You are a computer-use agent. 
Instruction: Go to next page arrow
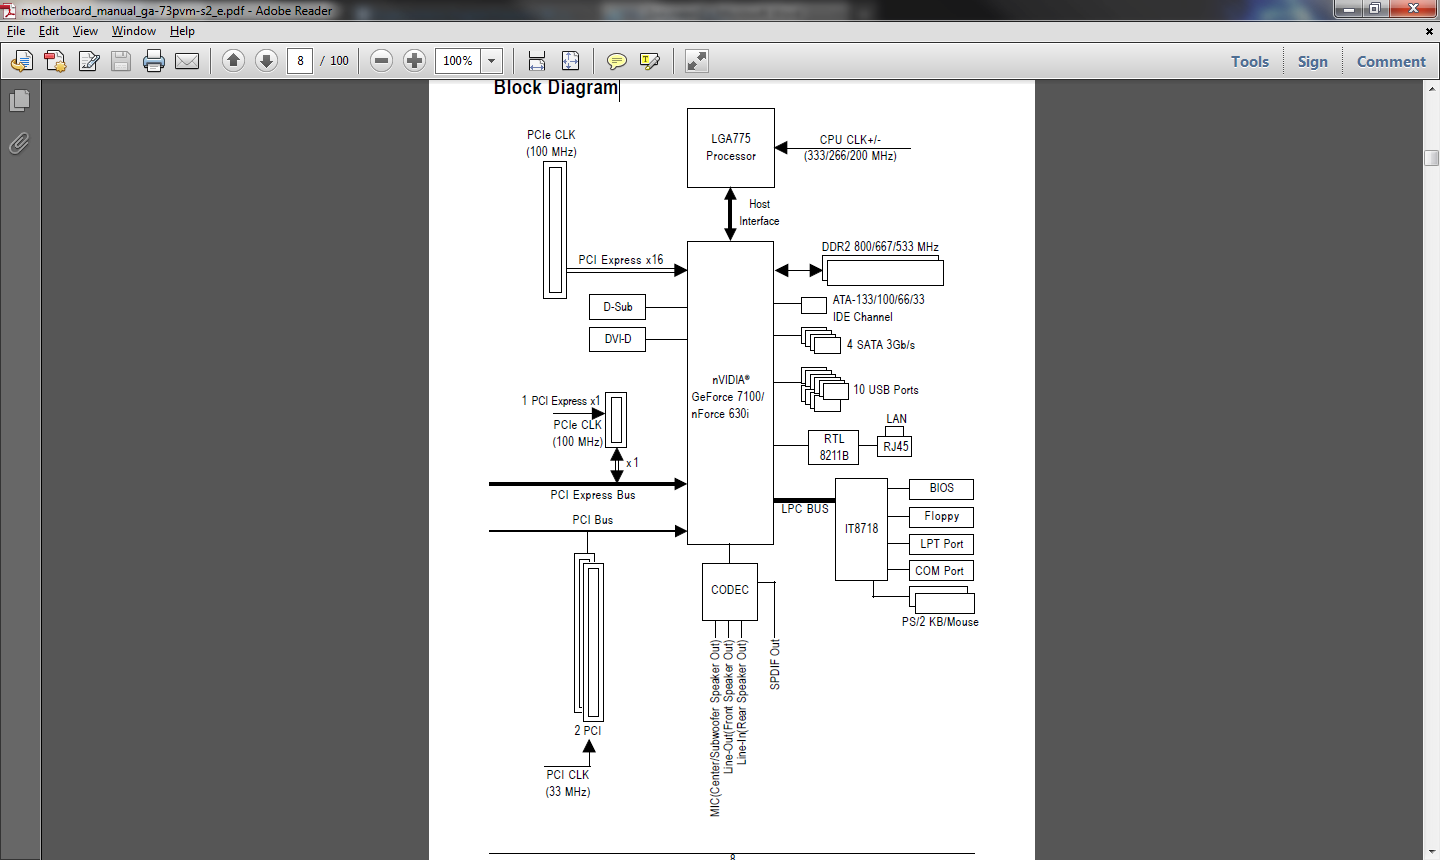(266, 61)
